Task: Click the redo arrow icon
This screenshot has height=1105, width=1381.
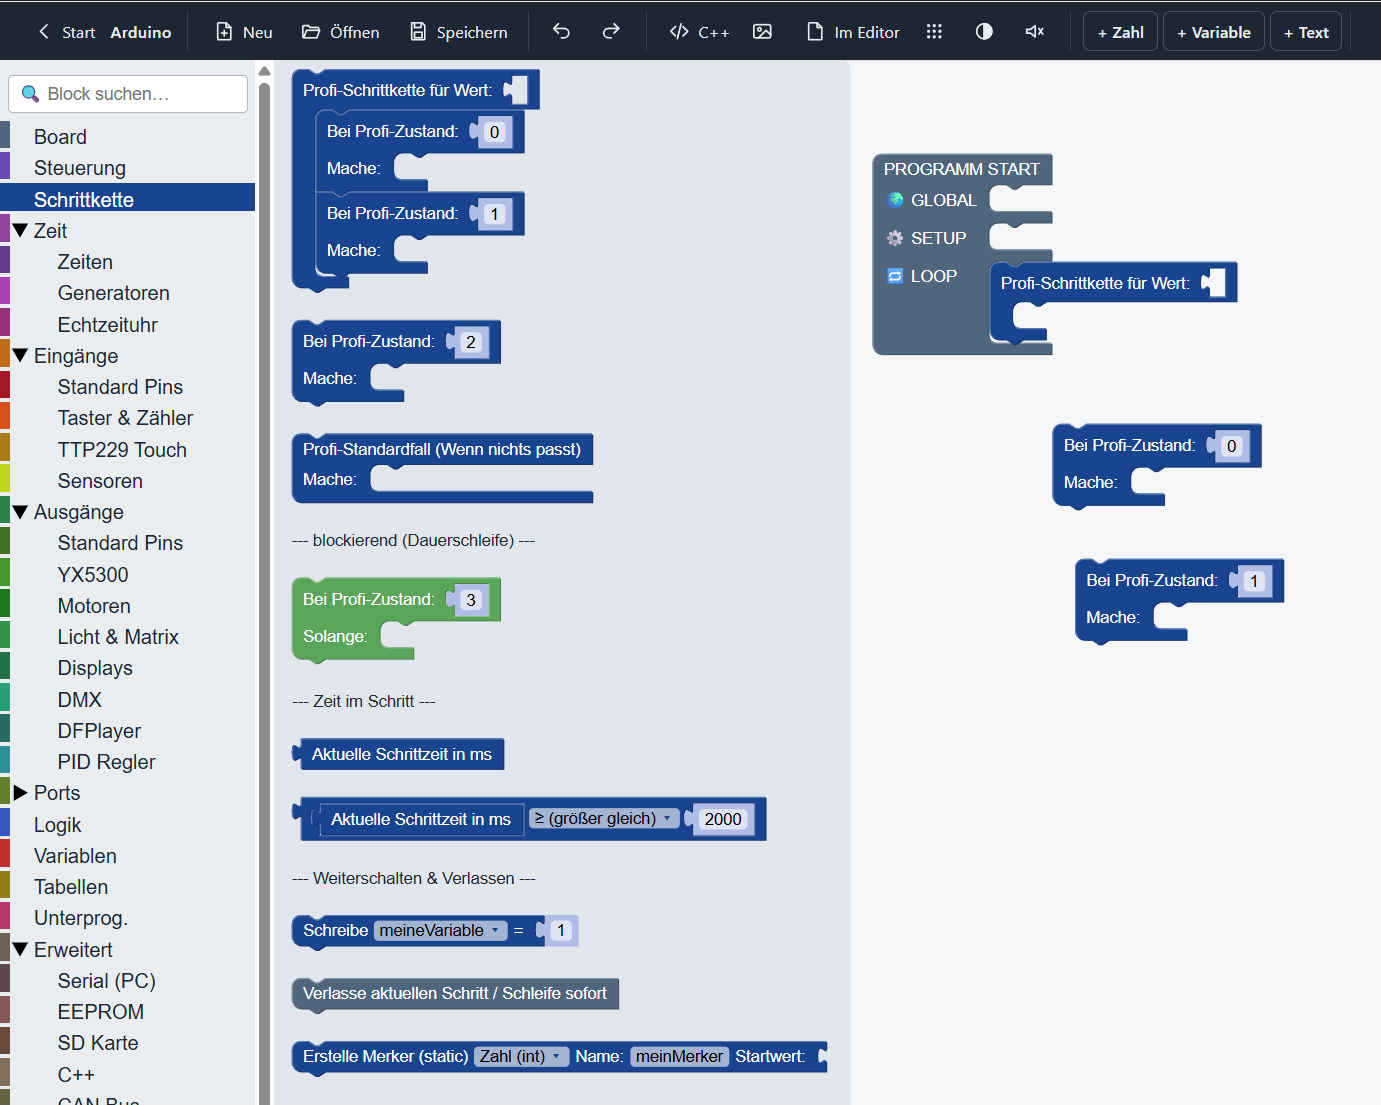Action: [x=611, y=31]
